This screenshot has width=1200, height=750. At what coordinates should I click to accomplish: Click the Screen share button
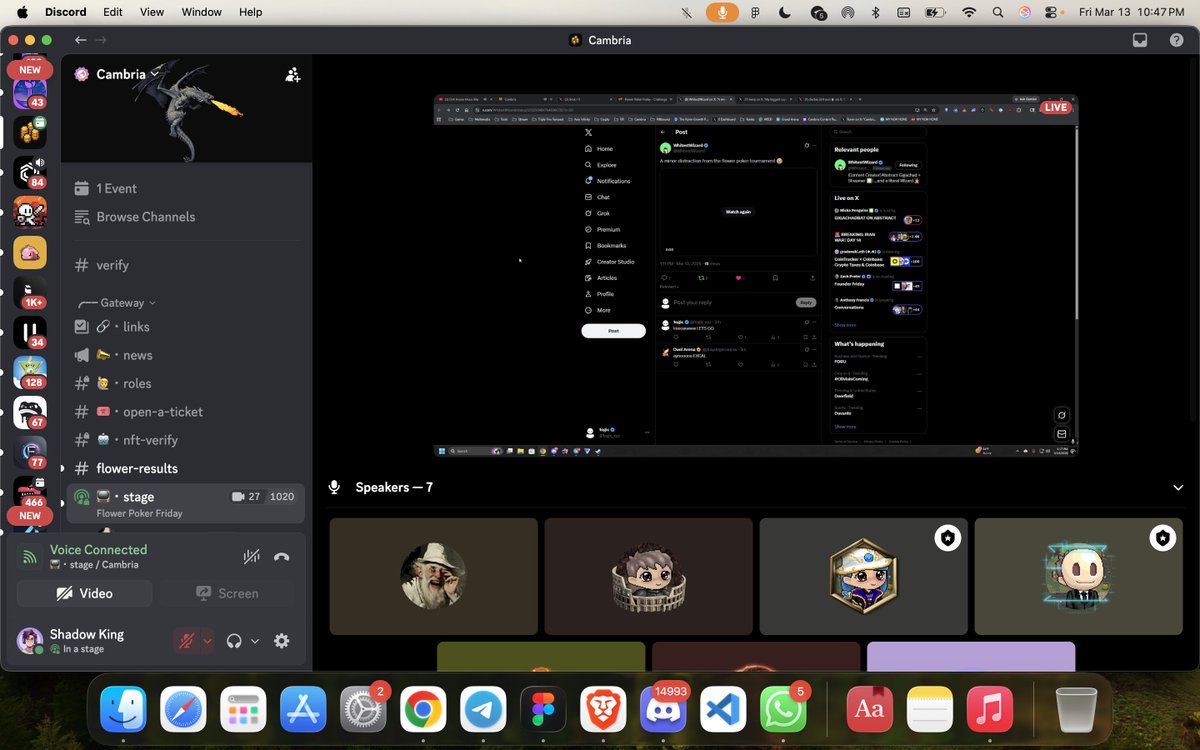tap(226, 593)
